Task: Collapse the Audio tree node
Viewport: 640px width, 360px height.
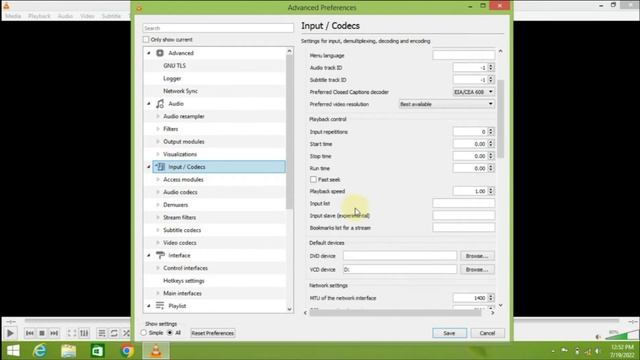Action: [x=149, y=104]
